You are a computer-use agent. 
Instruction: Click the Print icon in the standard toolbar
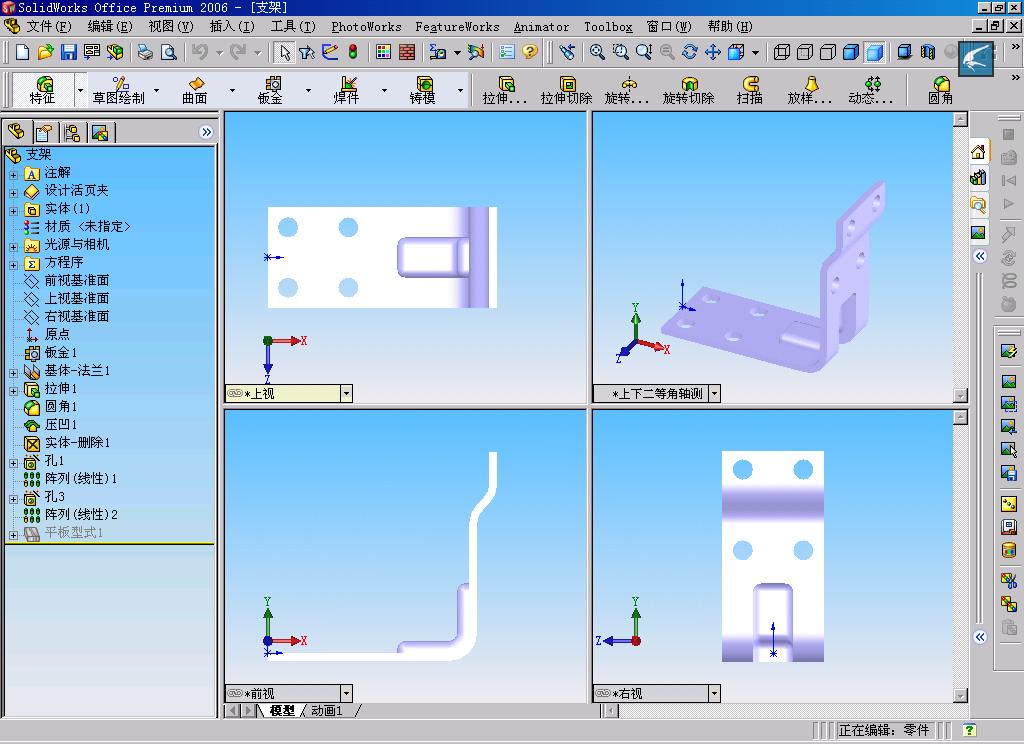tap(145, 52)
